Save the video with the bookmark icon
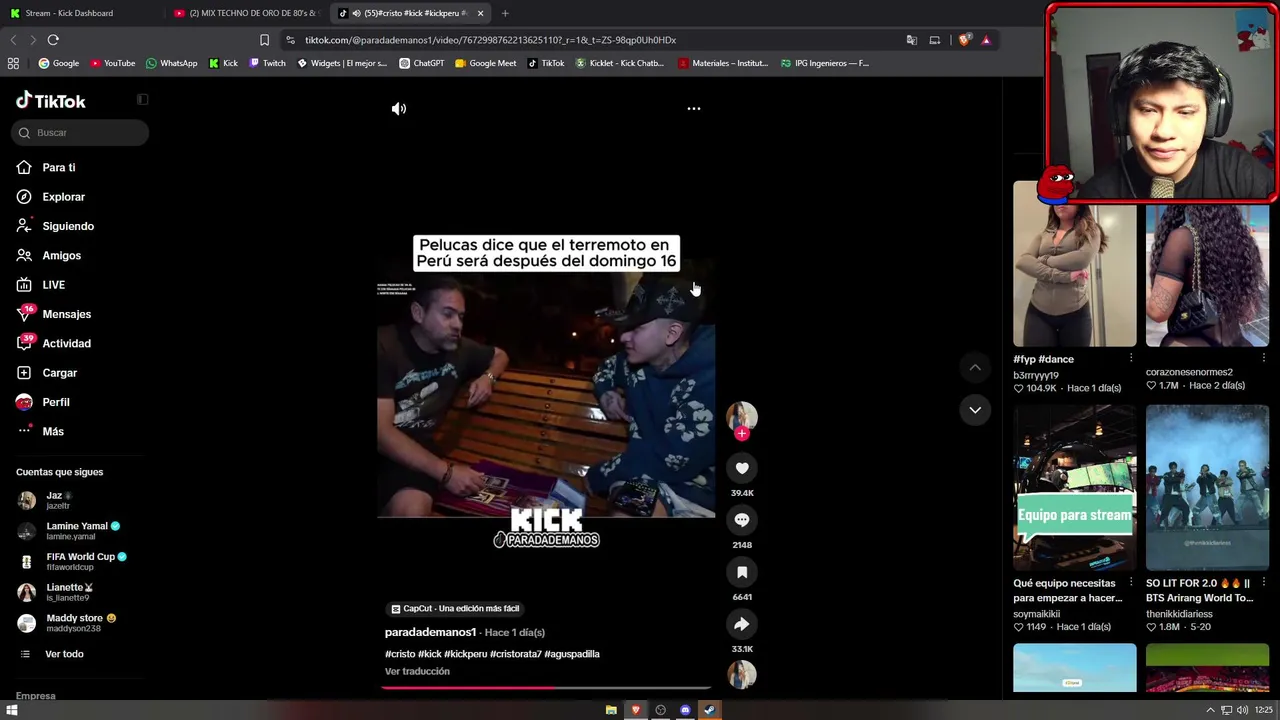 (x=742, y=572)
